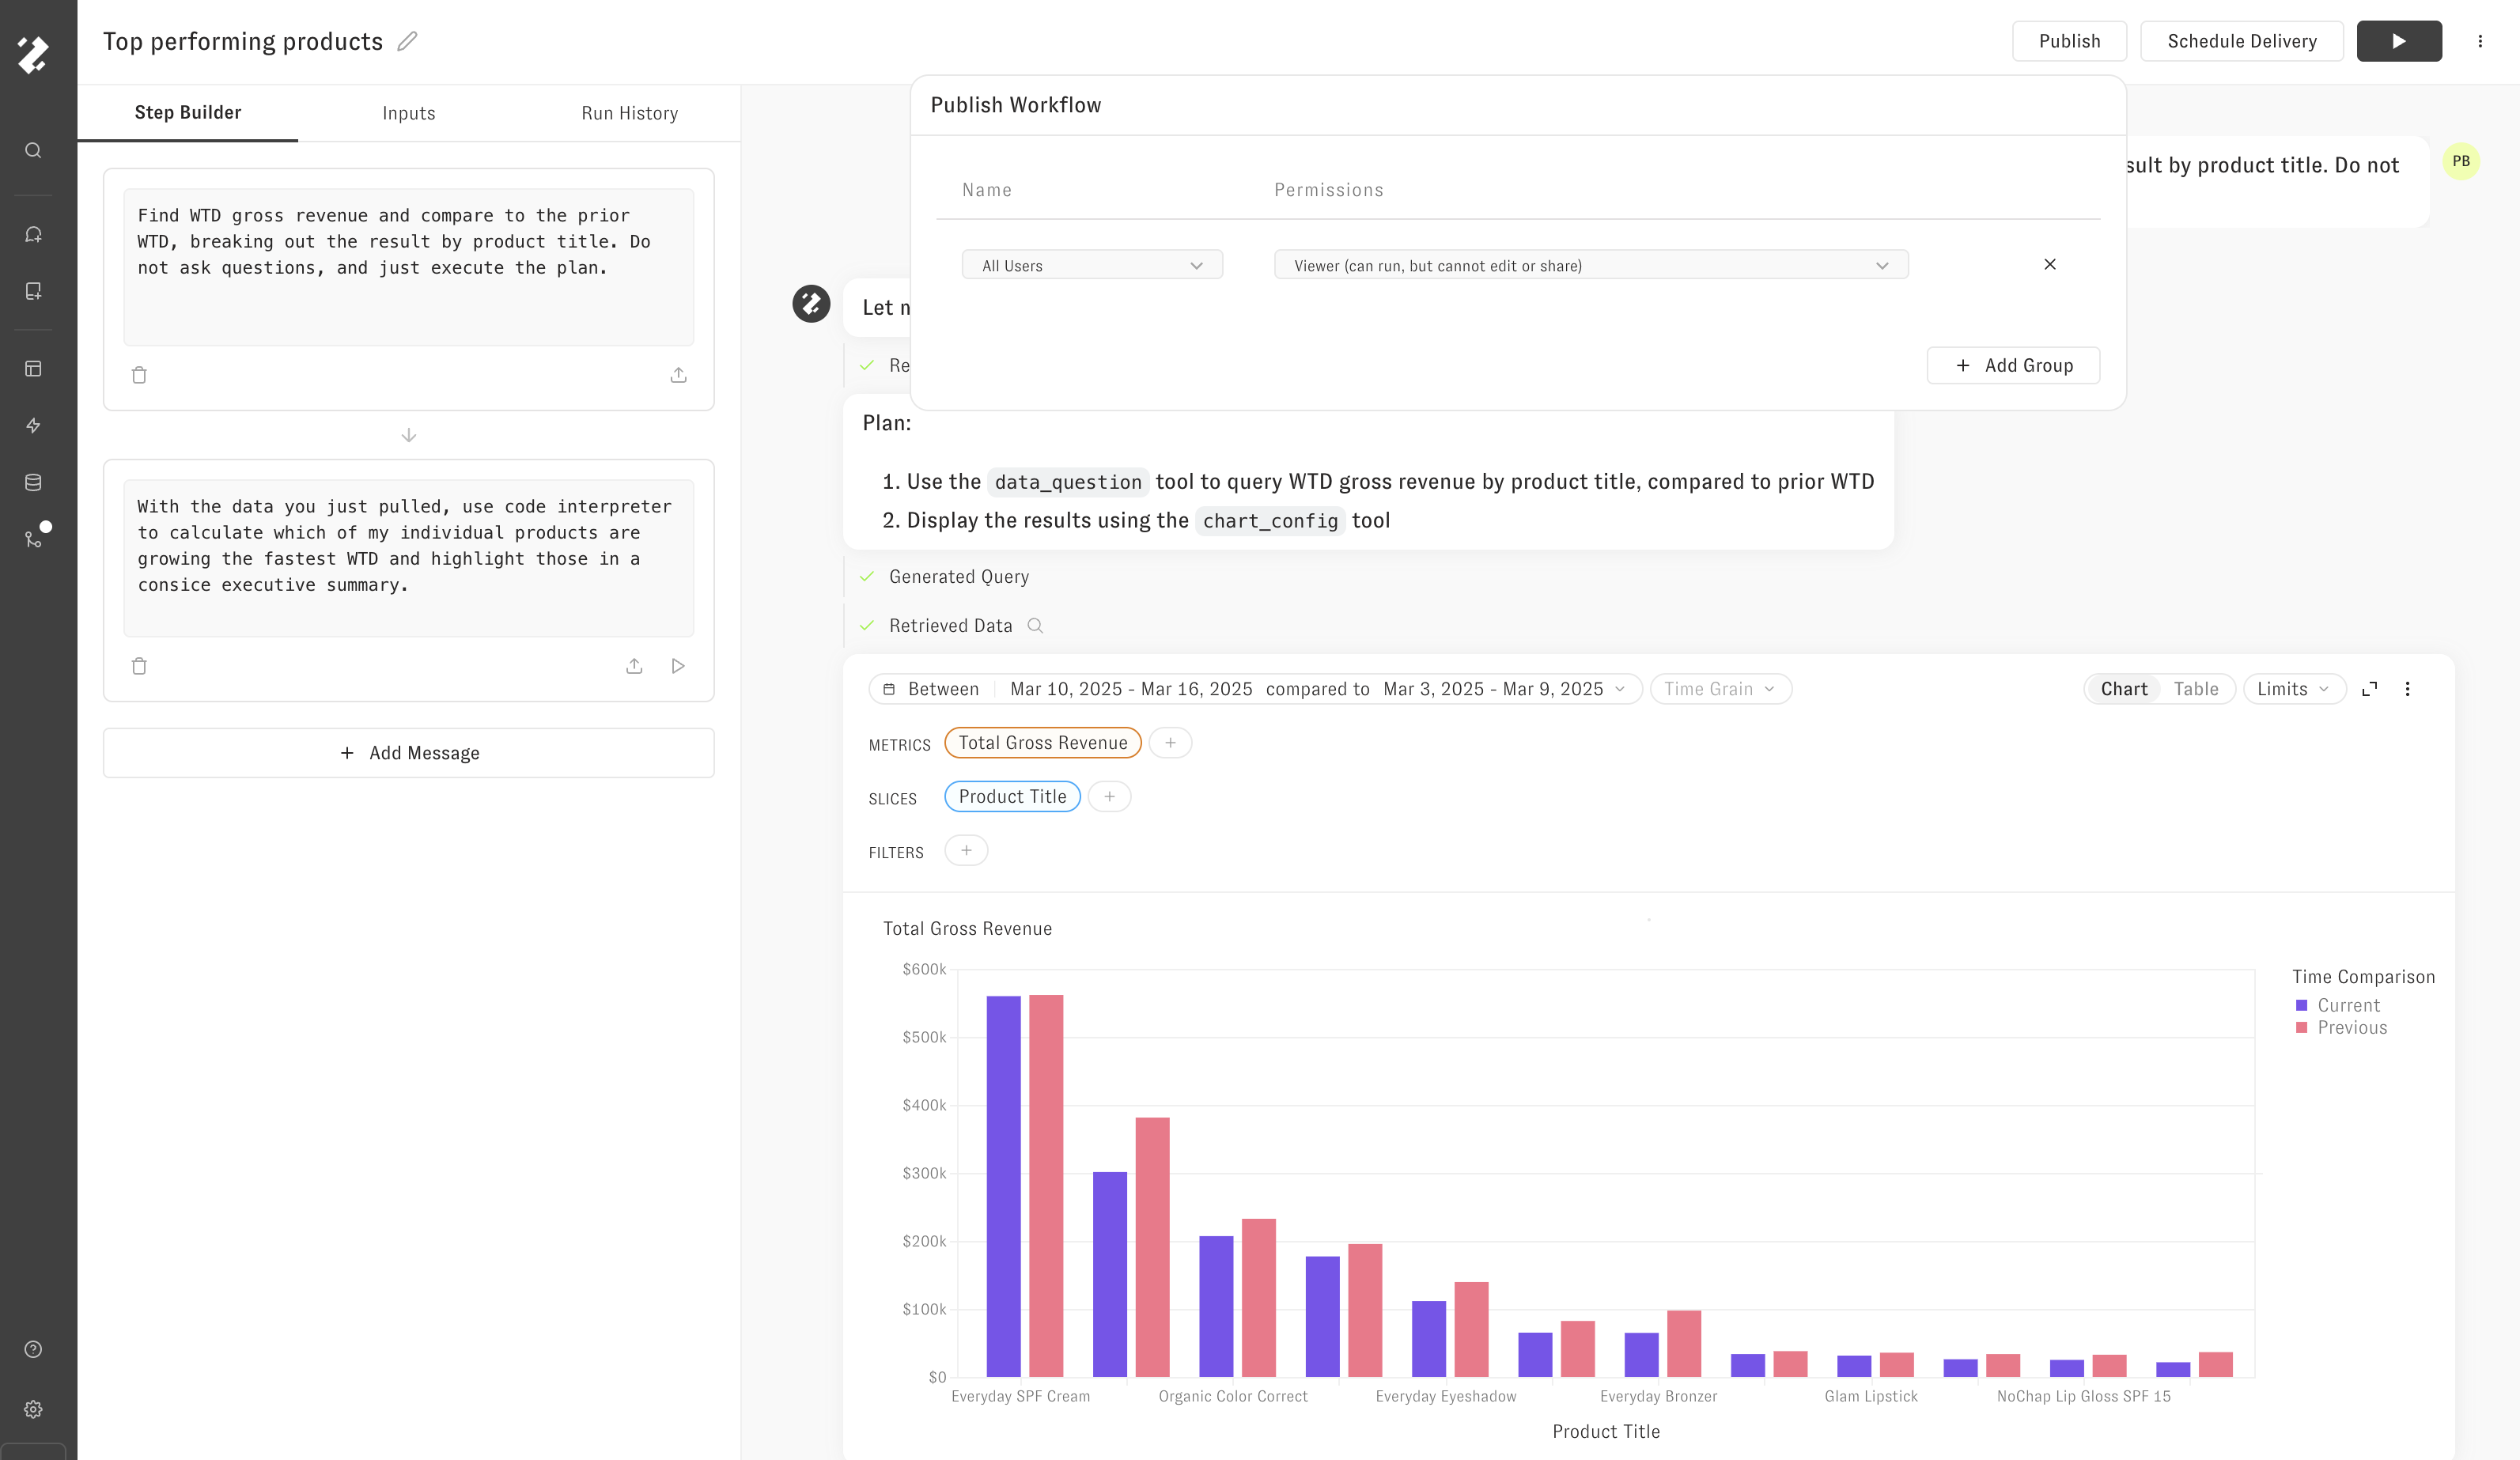Click the Publish button
Image resolution: width=2520 pixels, height=1460 pixels.
[2069, 41]
